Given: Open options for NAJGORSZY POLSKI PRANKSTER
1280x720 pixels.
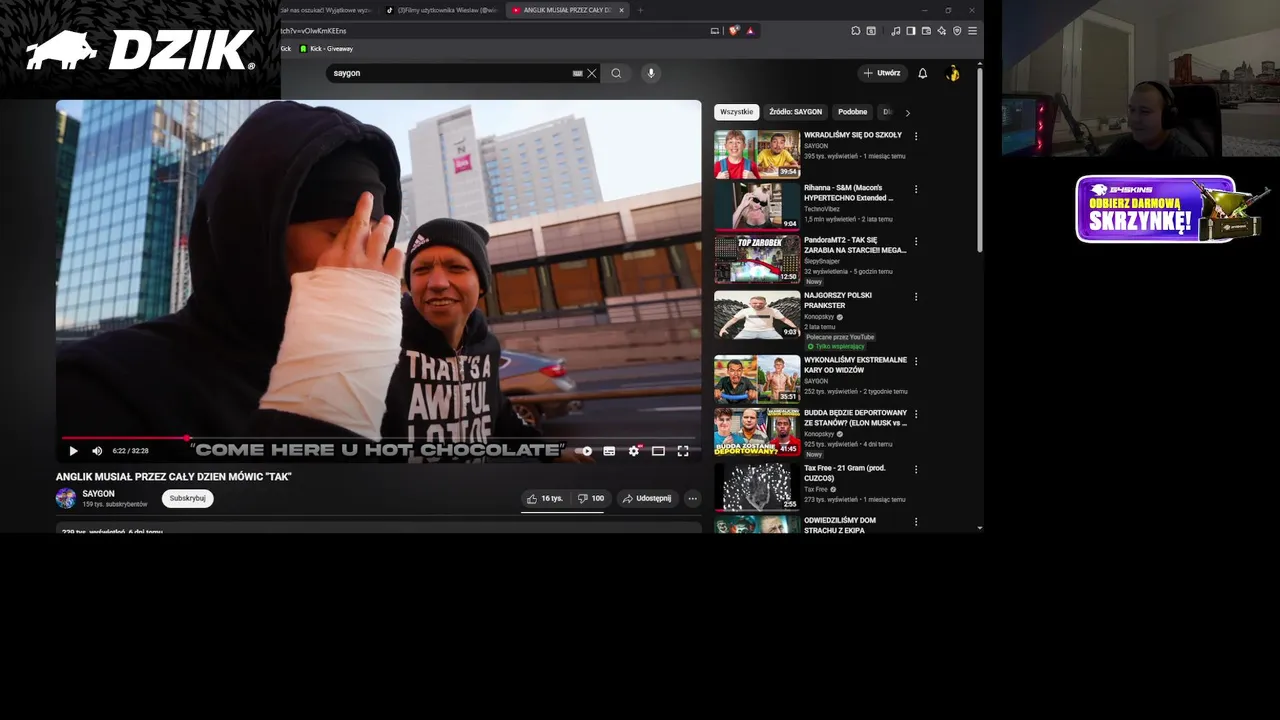Looking at the screenshot, I should [x=916, y=297].
